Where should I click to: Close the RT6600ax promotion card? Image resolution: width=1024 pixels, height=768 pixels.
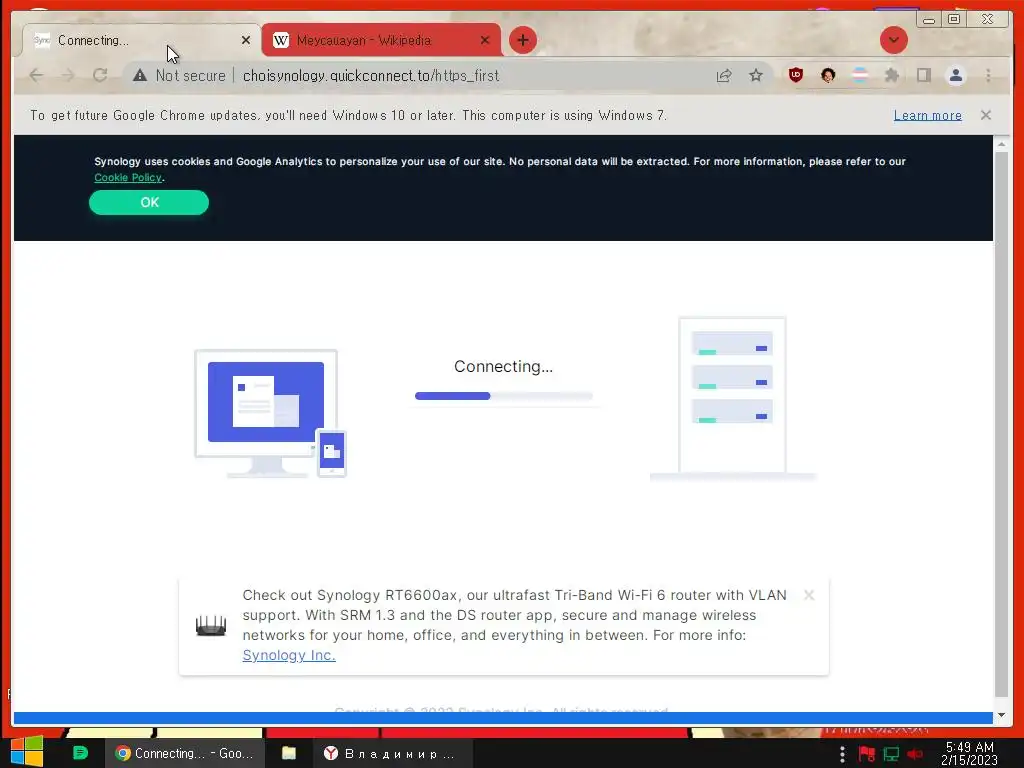point(808,595)
